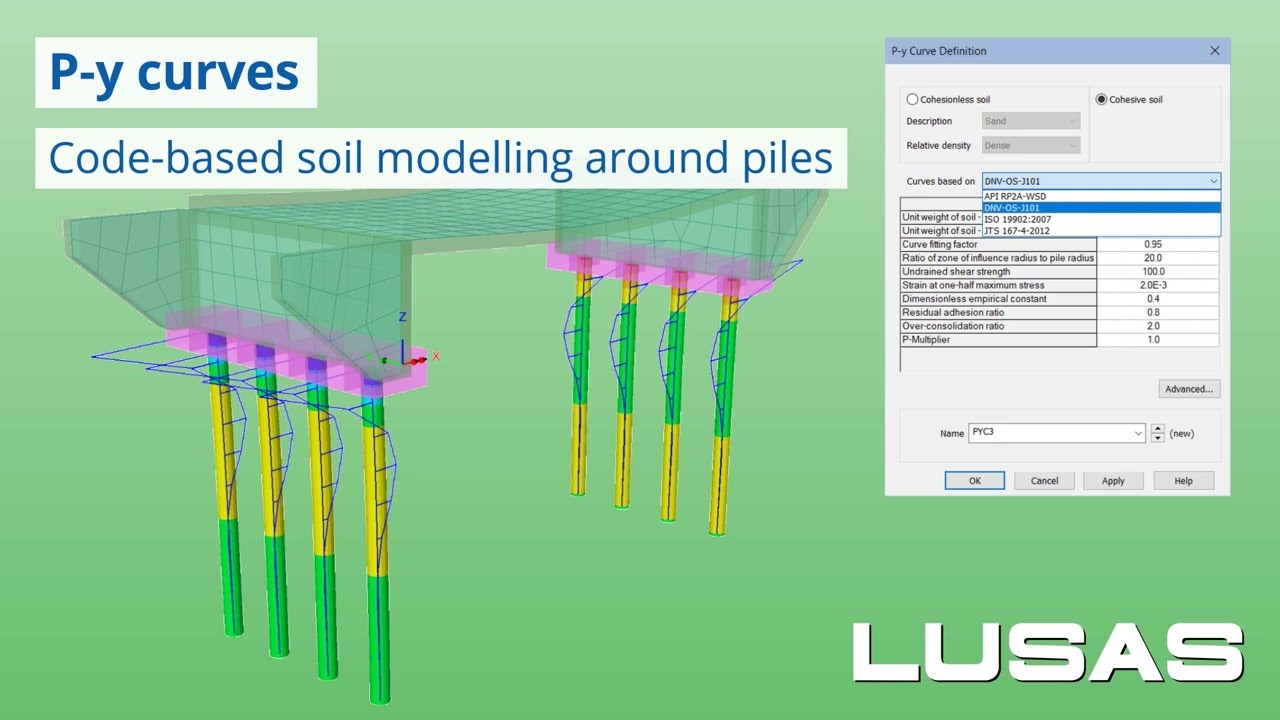The width and height of the screenshot is (1280, 720).
Task: Click the Dimensionless empirical constant label
Action: tap(998, 299)
